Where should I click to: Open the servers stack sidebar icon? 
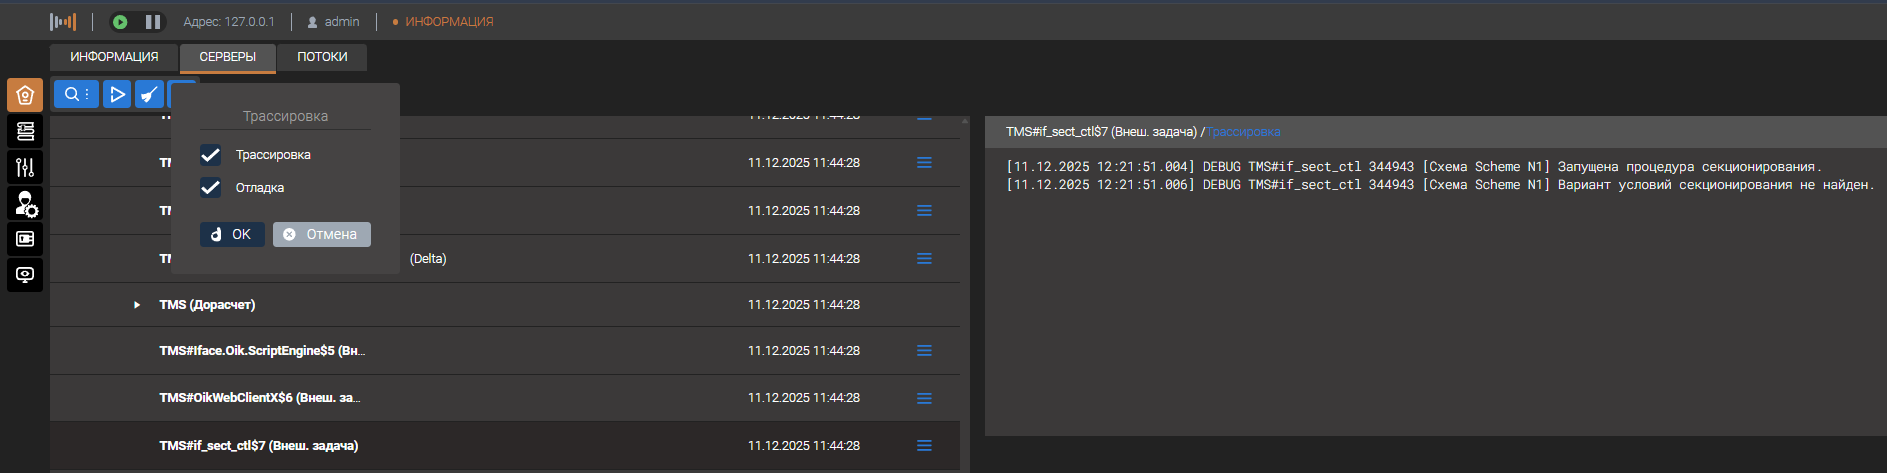[x=25, y=131]
